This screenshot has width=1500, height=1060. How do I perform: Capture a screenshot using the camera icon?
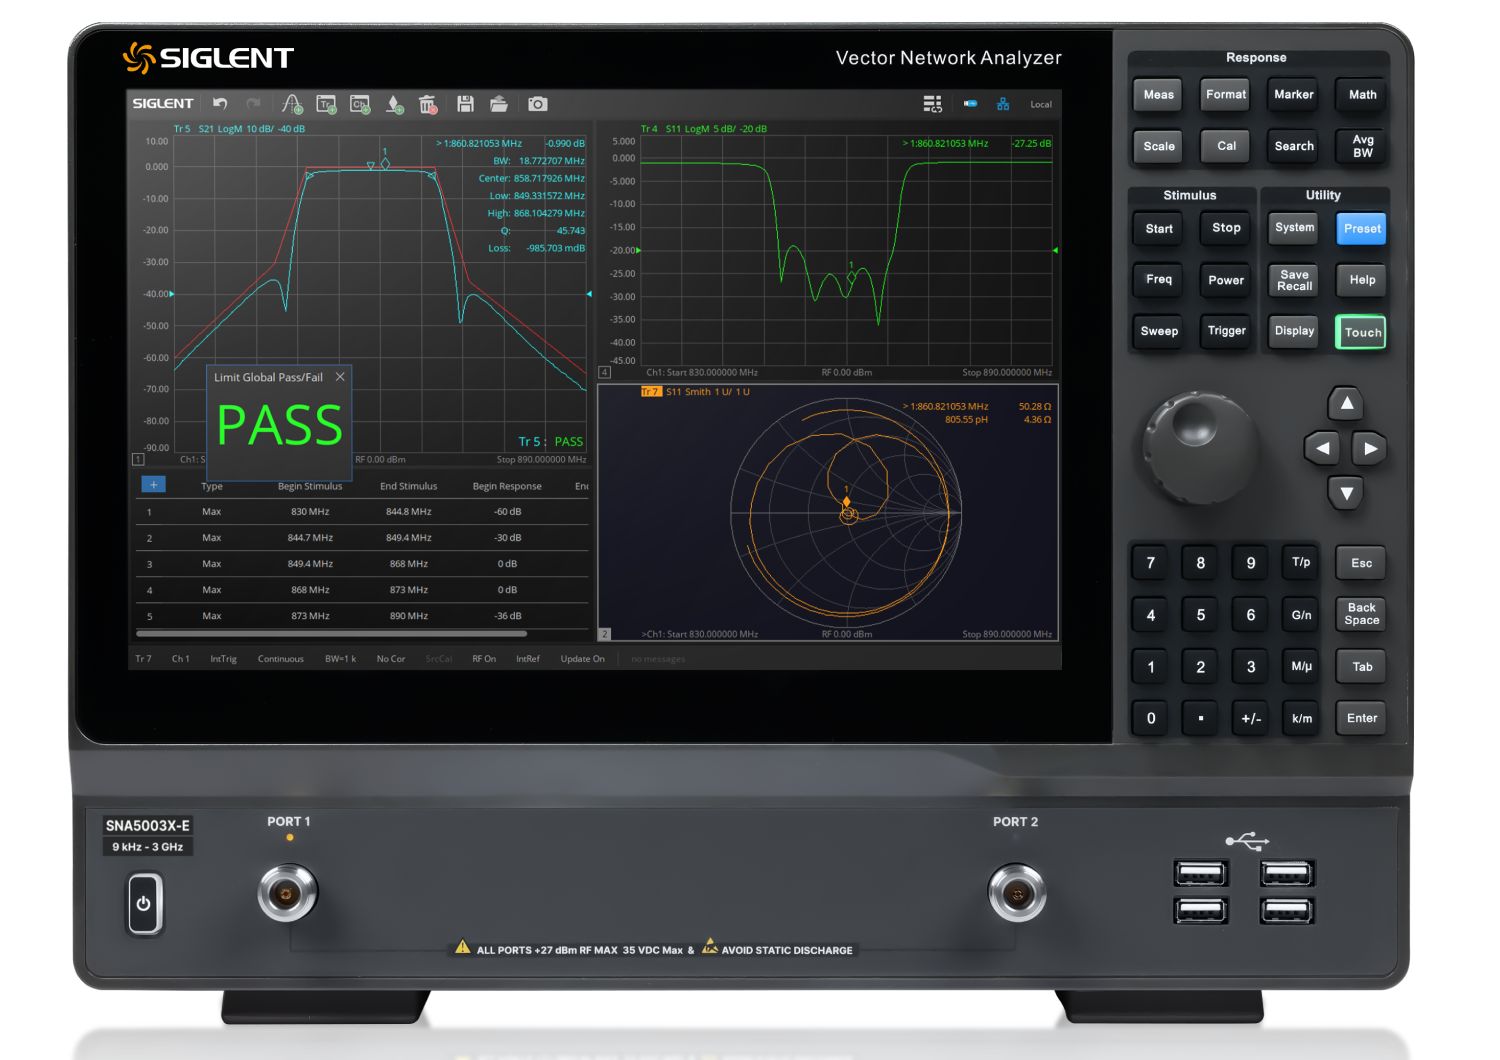point(539,103)
